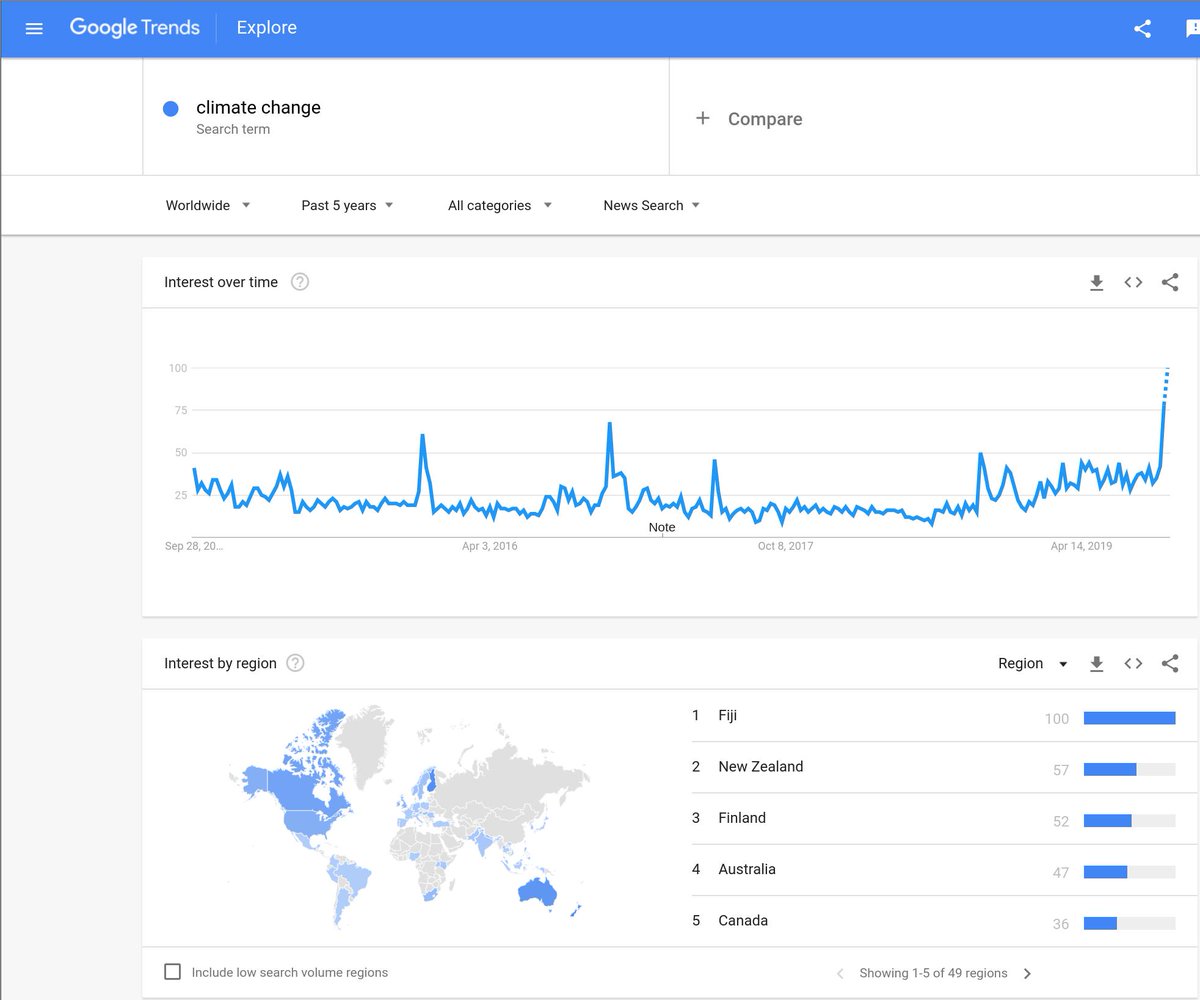
Task: Open the Explore page title
Action: point(266,28)
